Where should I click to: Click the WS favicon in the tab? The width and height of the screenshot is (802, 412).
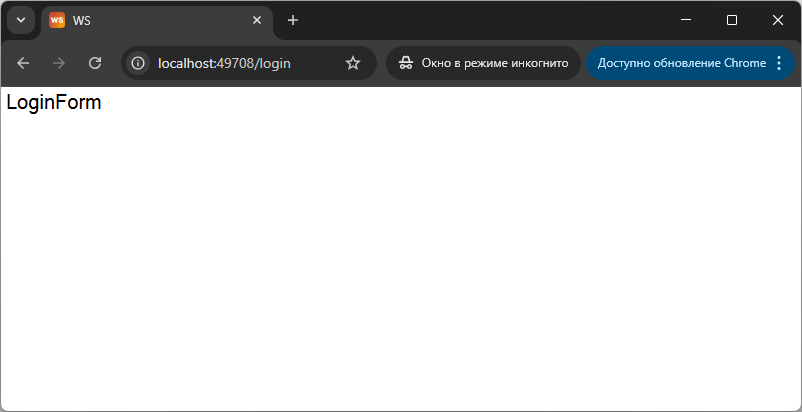point(57,21)
